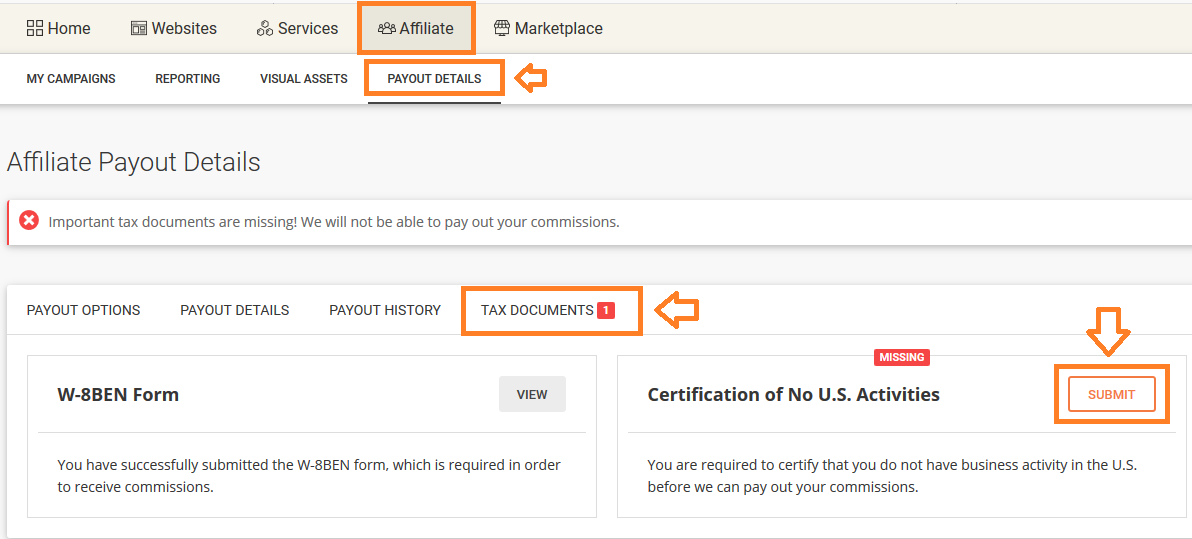Click the red notification badge on Tax Documents
This screenshot has height=539, width=1192.
click(606, 310)
